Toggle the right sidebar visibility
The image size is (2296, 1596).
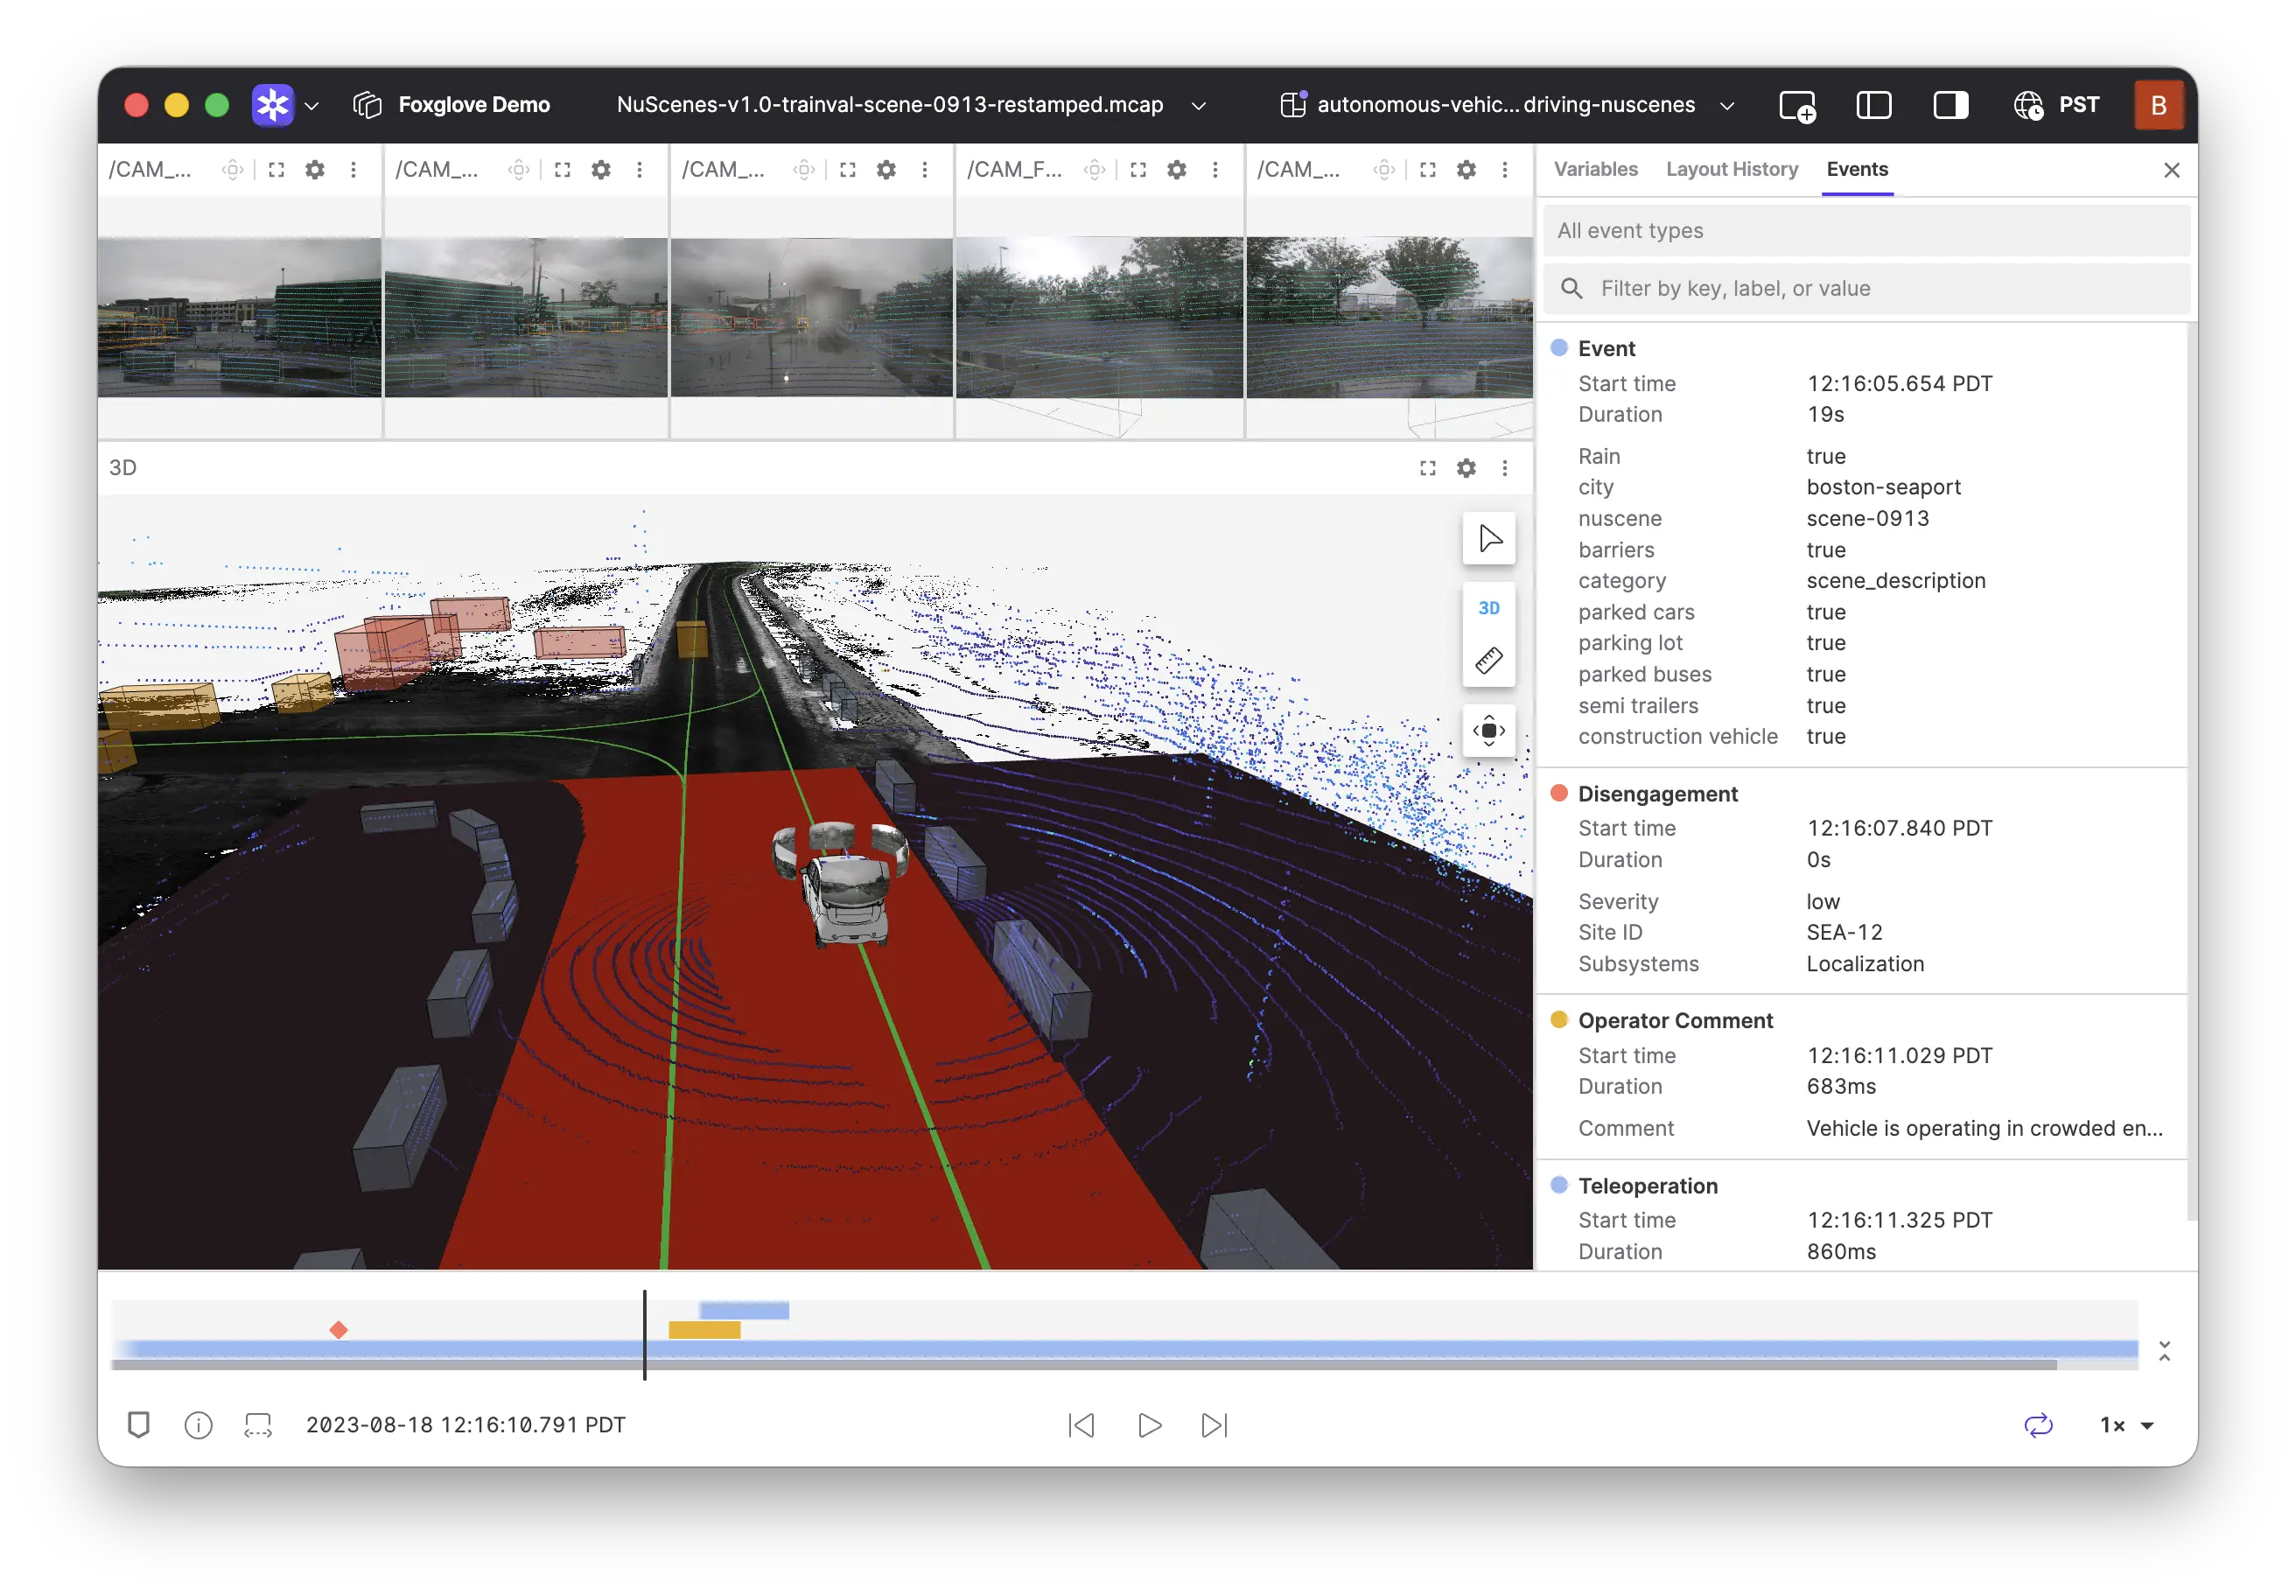coord(1950,106)
